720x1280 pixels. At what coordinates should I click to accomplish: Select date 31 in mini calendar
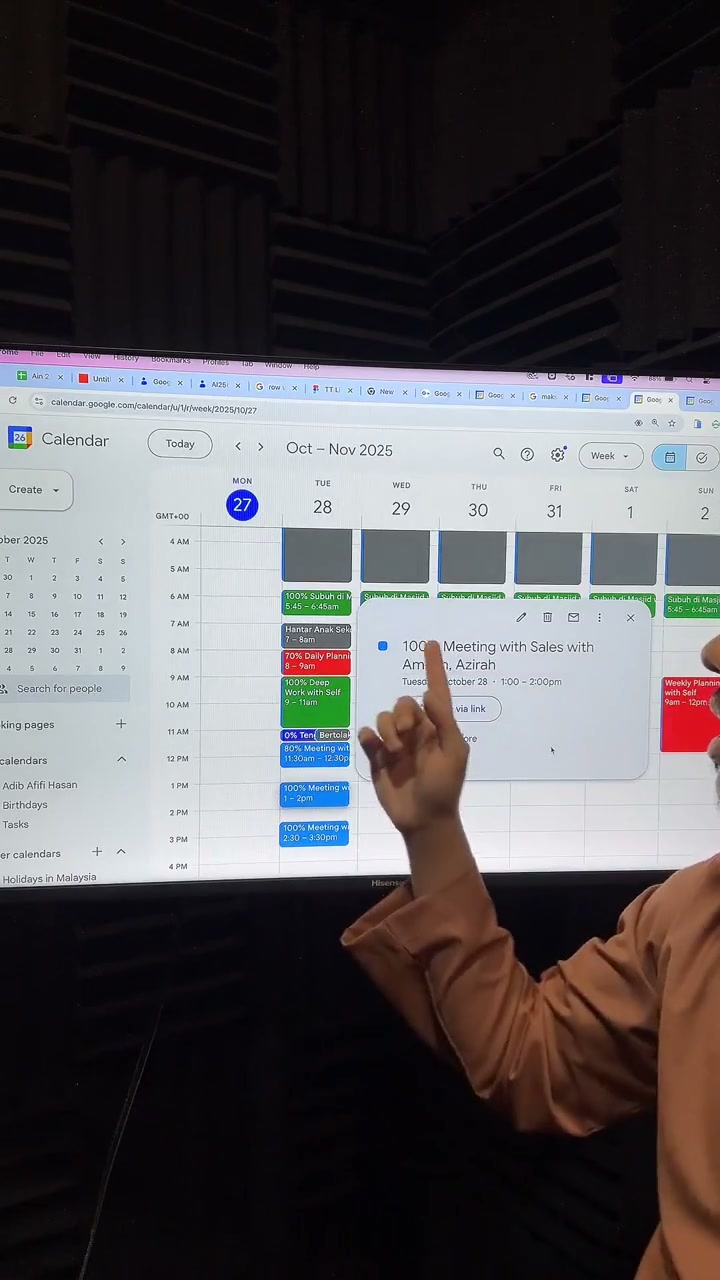coord(77,650)
